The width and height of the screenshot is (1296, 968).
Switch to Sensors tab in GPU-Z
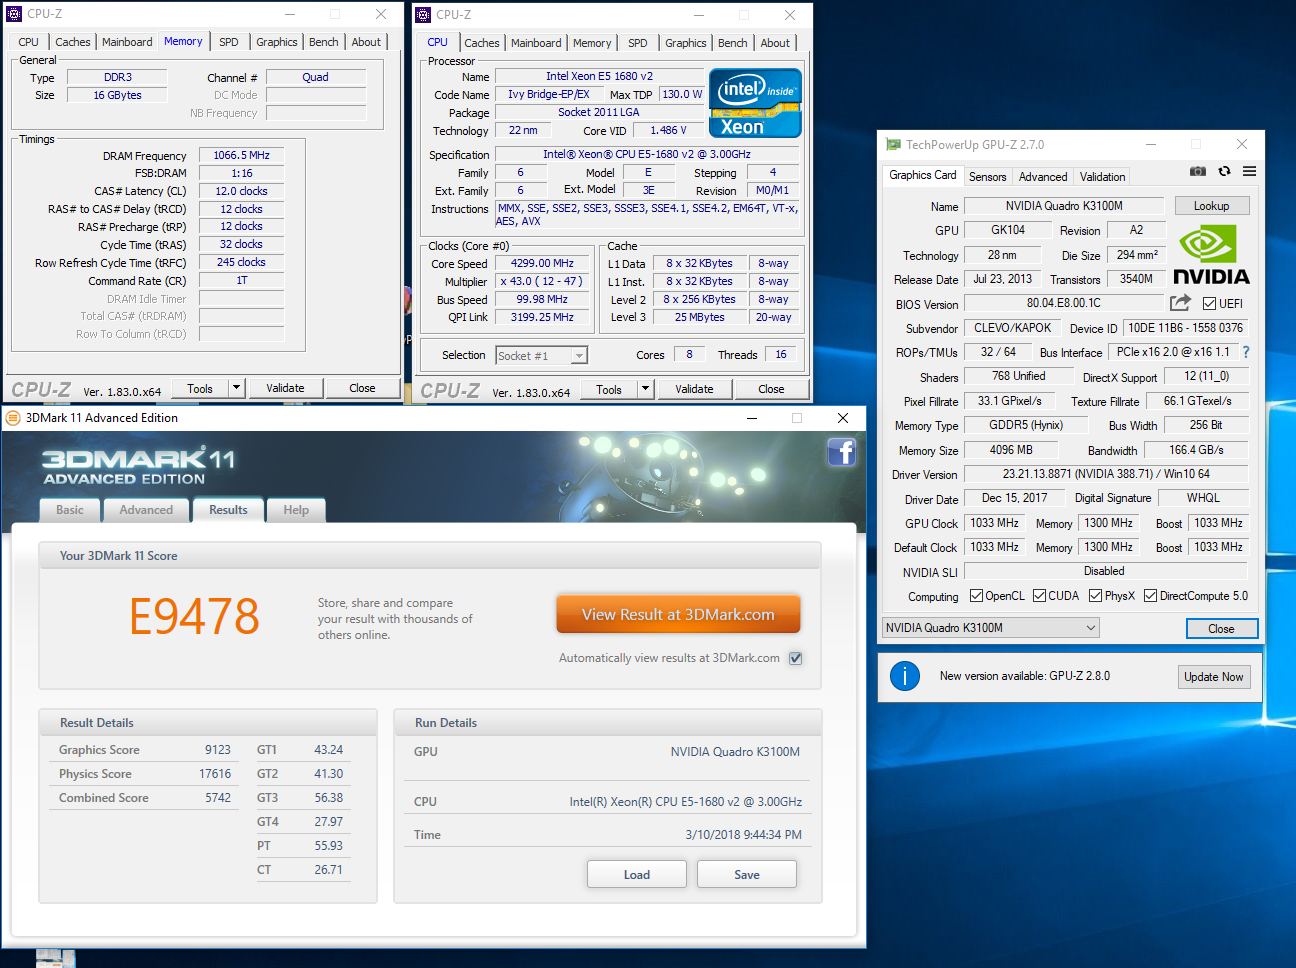[x=988, y=177]
